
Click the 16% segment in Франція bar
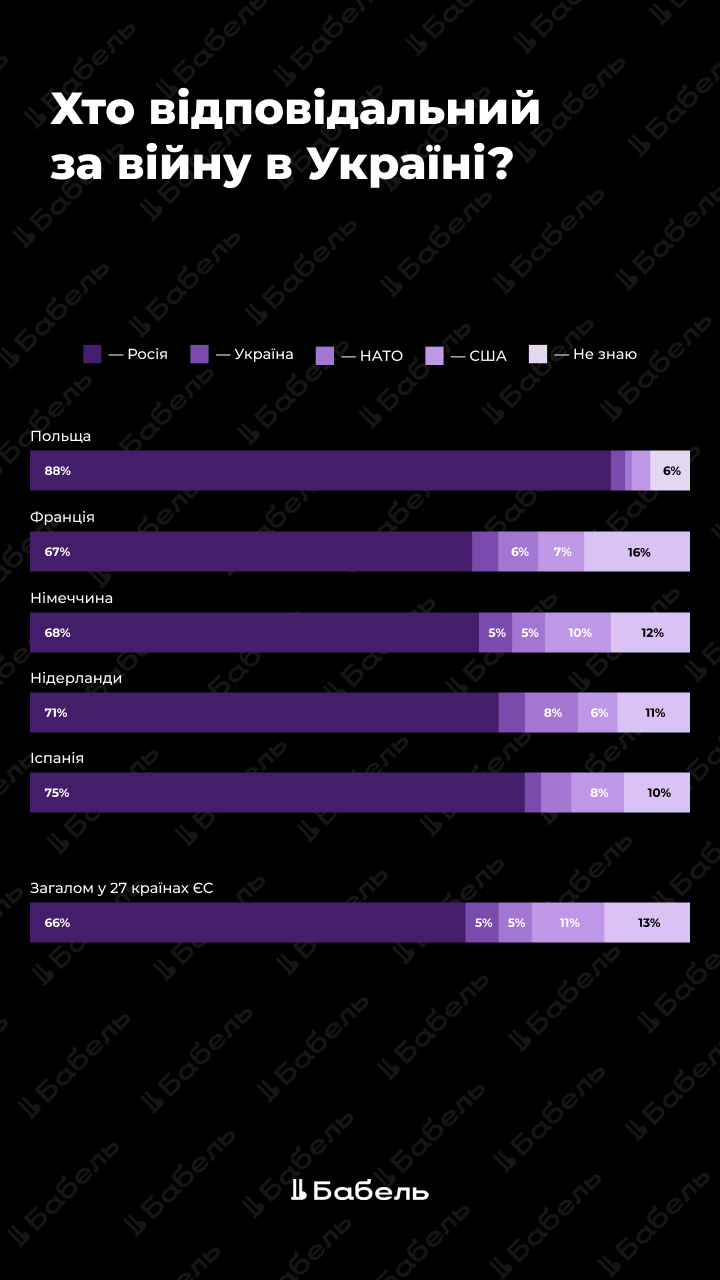(x=637, y=551)
